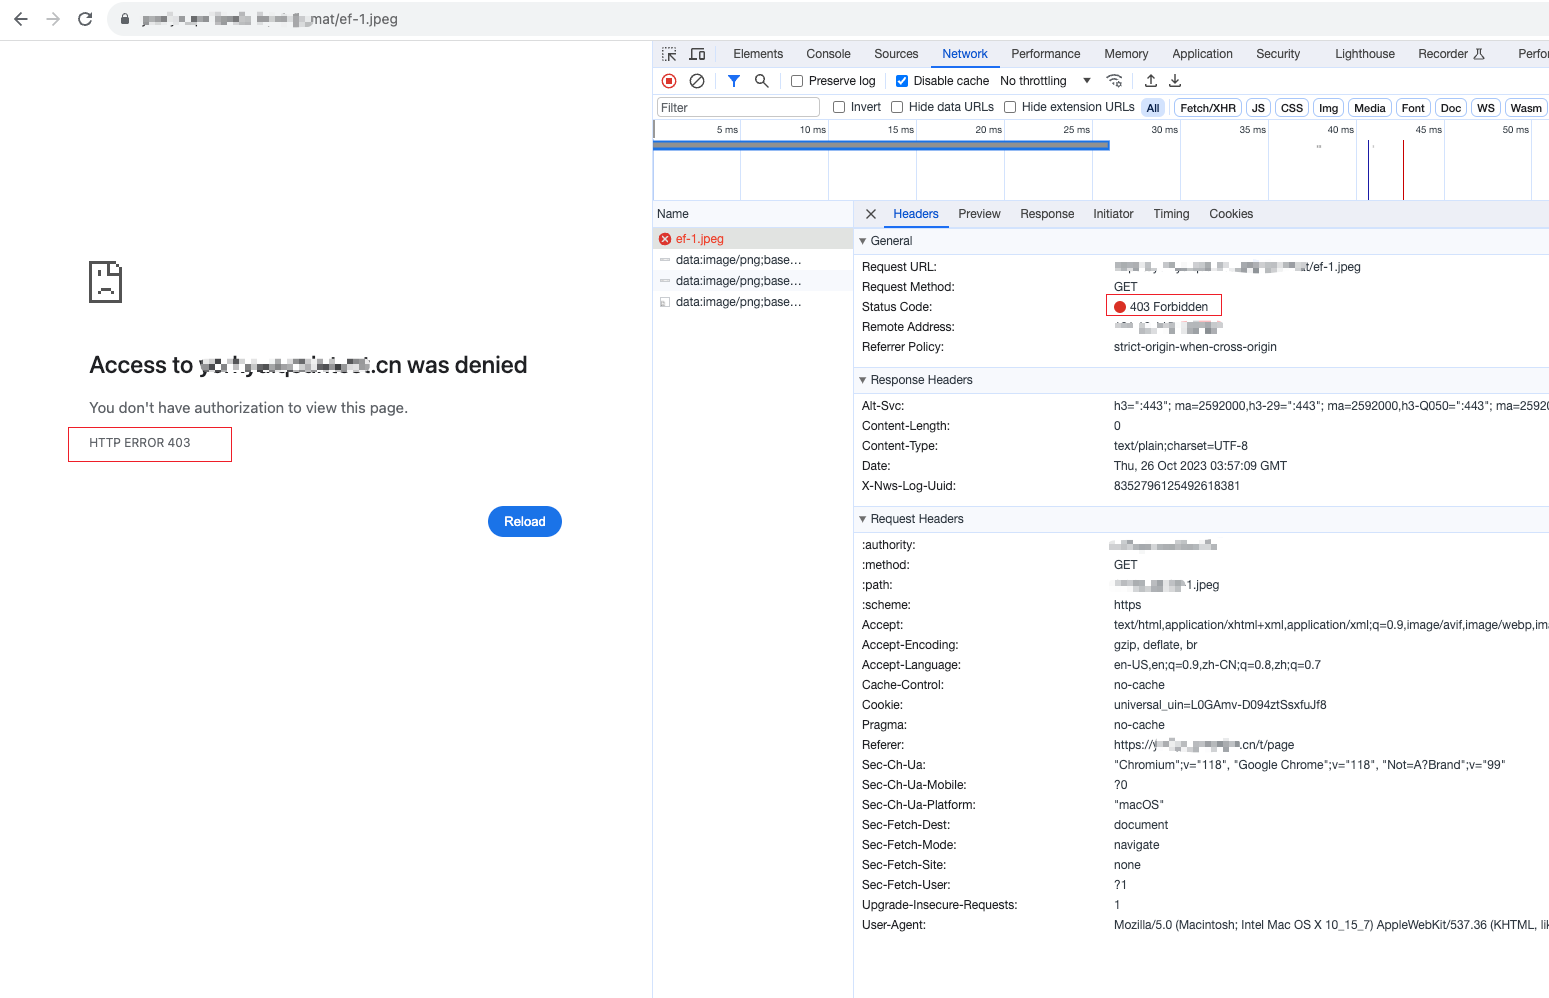The width and height of the screenshot is (1549, 998).
Task: Select the ef-1.jpeg request row
Action: tap(753, 239)
